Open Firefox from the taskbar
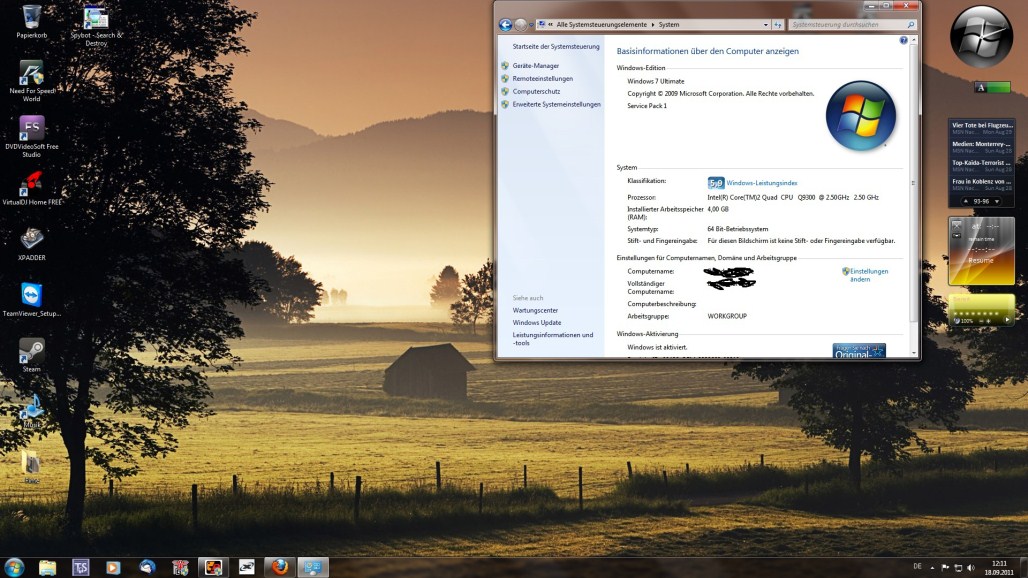The width and height of the screenshot is (1028, 578). (278, 567)
